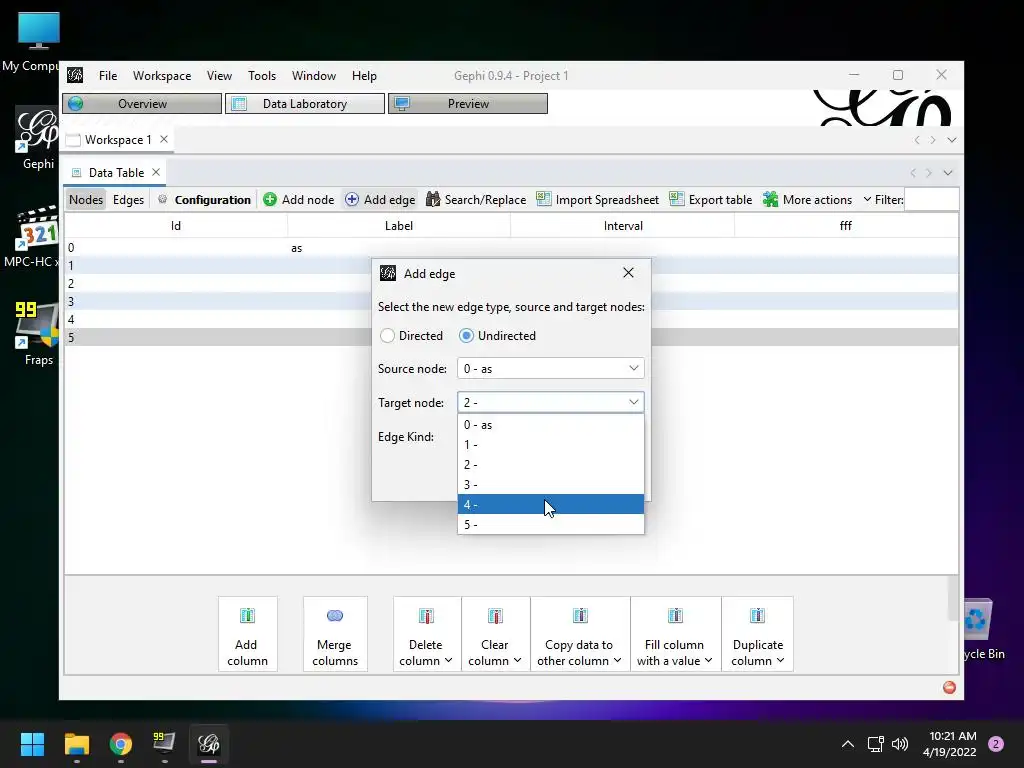
Task: Switch to the Preview perspective
Action: point(468,104)
